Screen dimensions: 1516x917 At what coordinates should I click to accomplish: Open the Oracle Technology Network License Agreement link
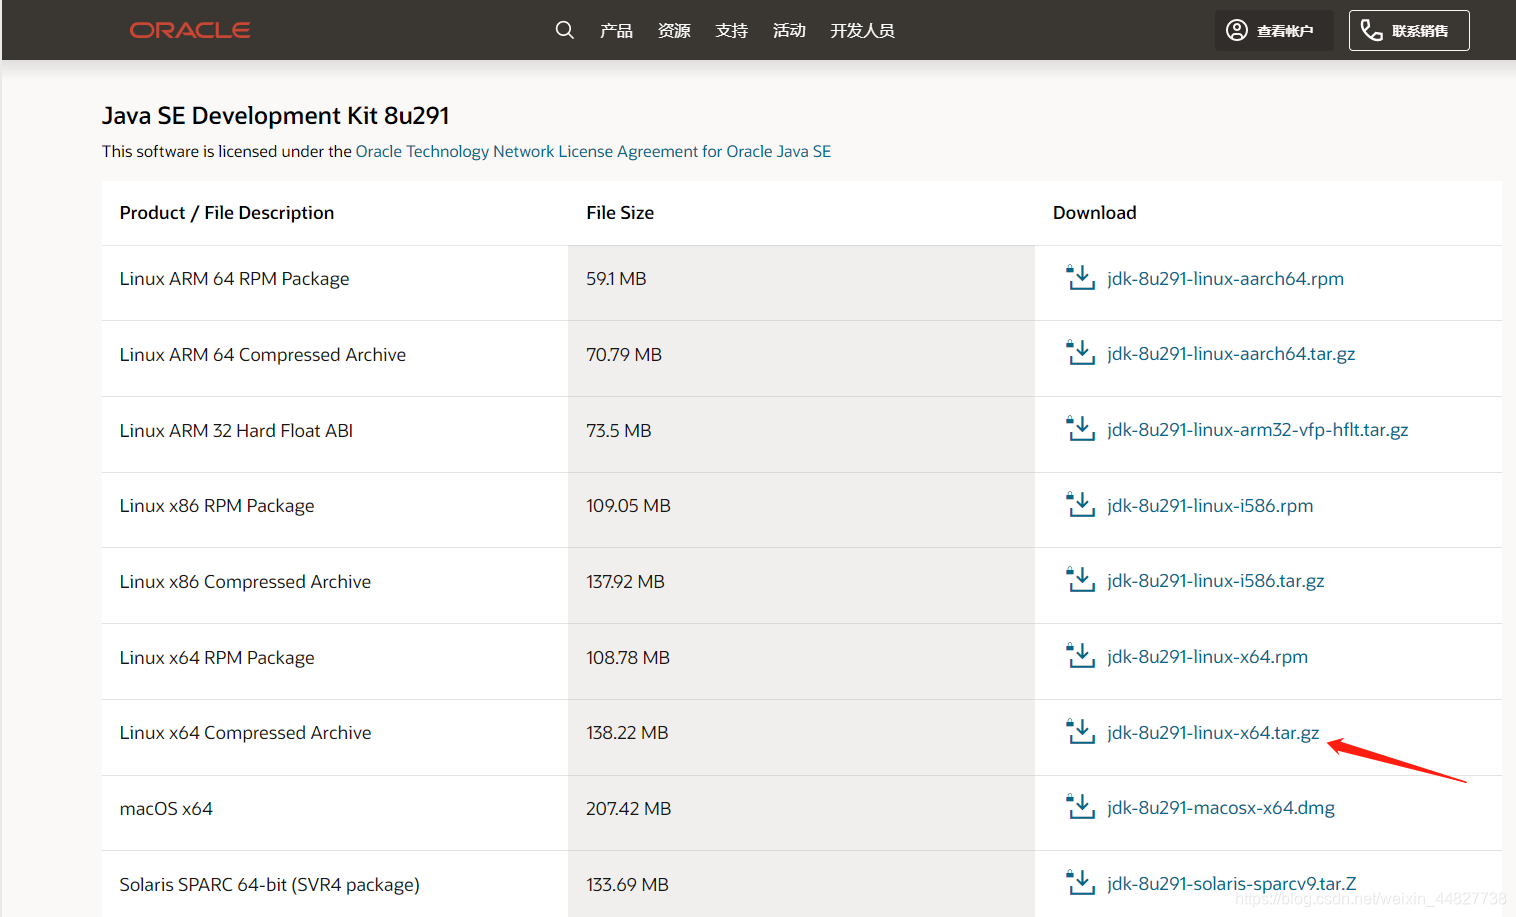pos(593,151)
